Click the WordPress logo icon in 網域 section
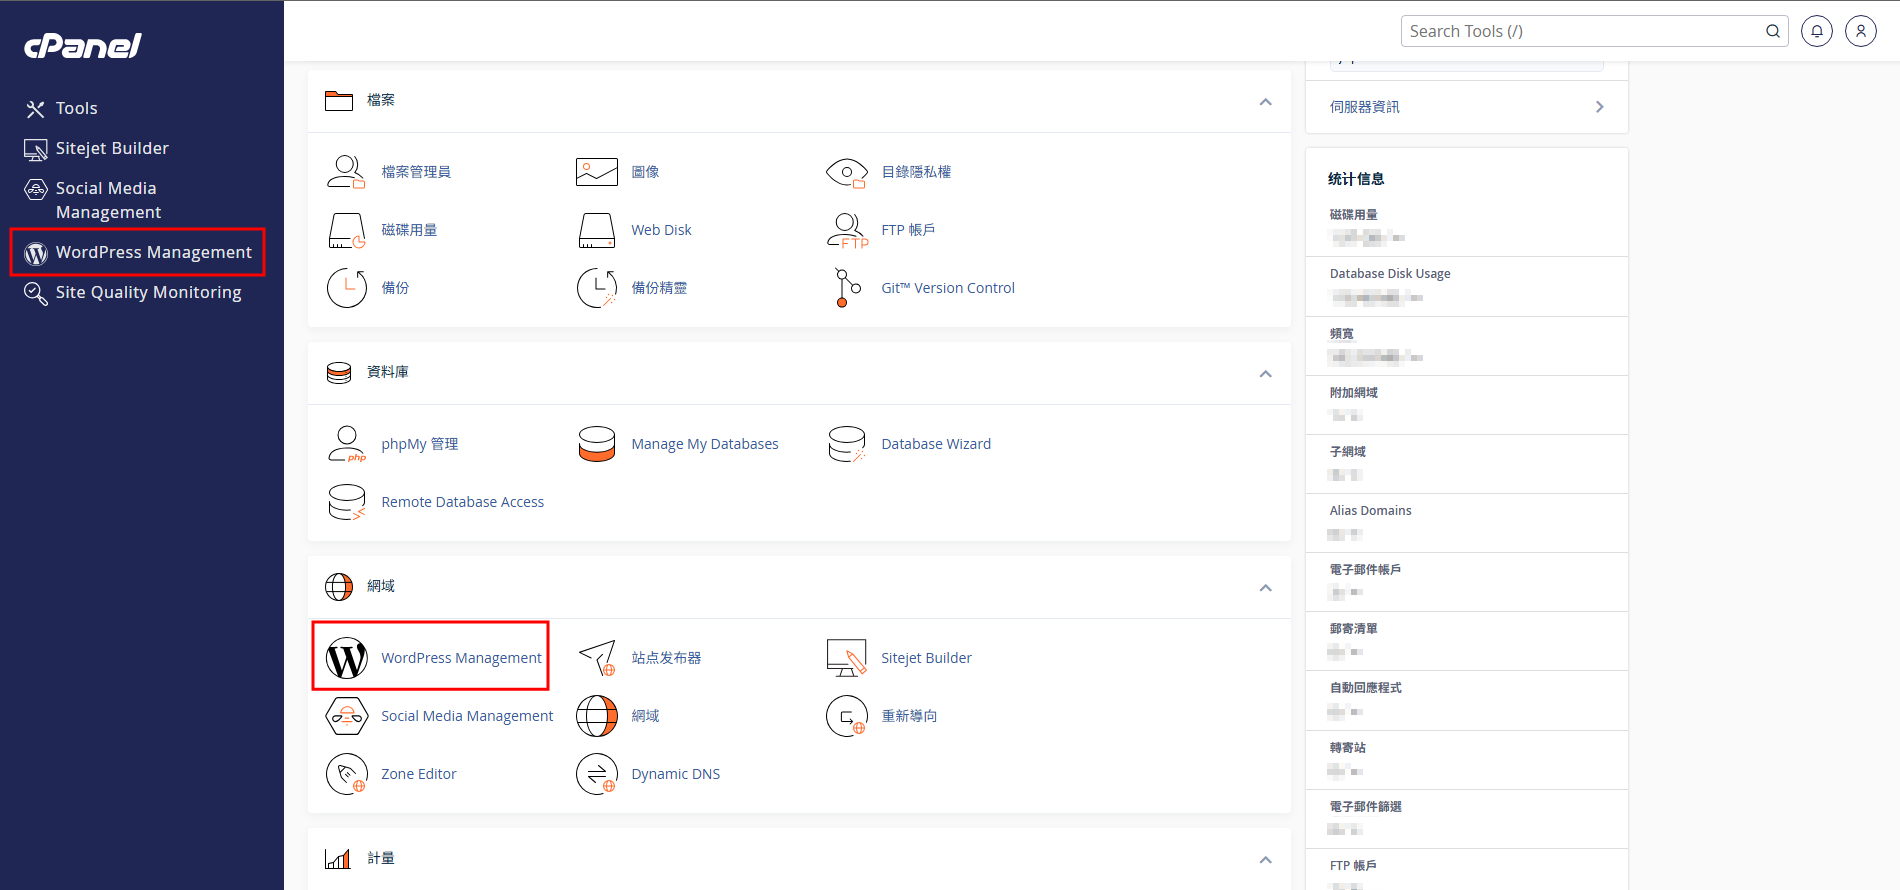This screenshot has width=1900, height=890. click(x=346, y=658)
